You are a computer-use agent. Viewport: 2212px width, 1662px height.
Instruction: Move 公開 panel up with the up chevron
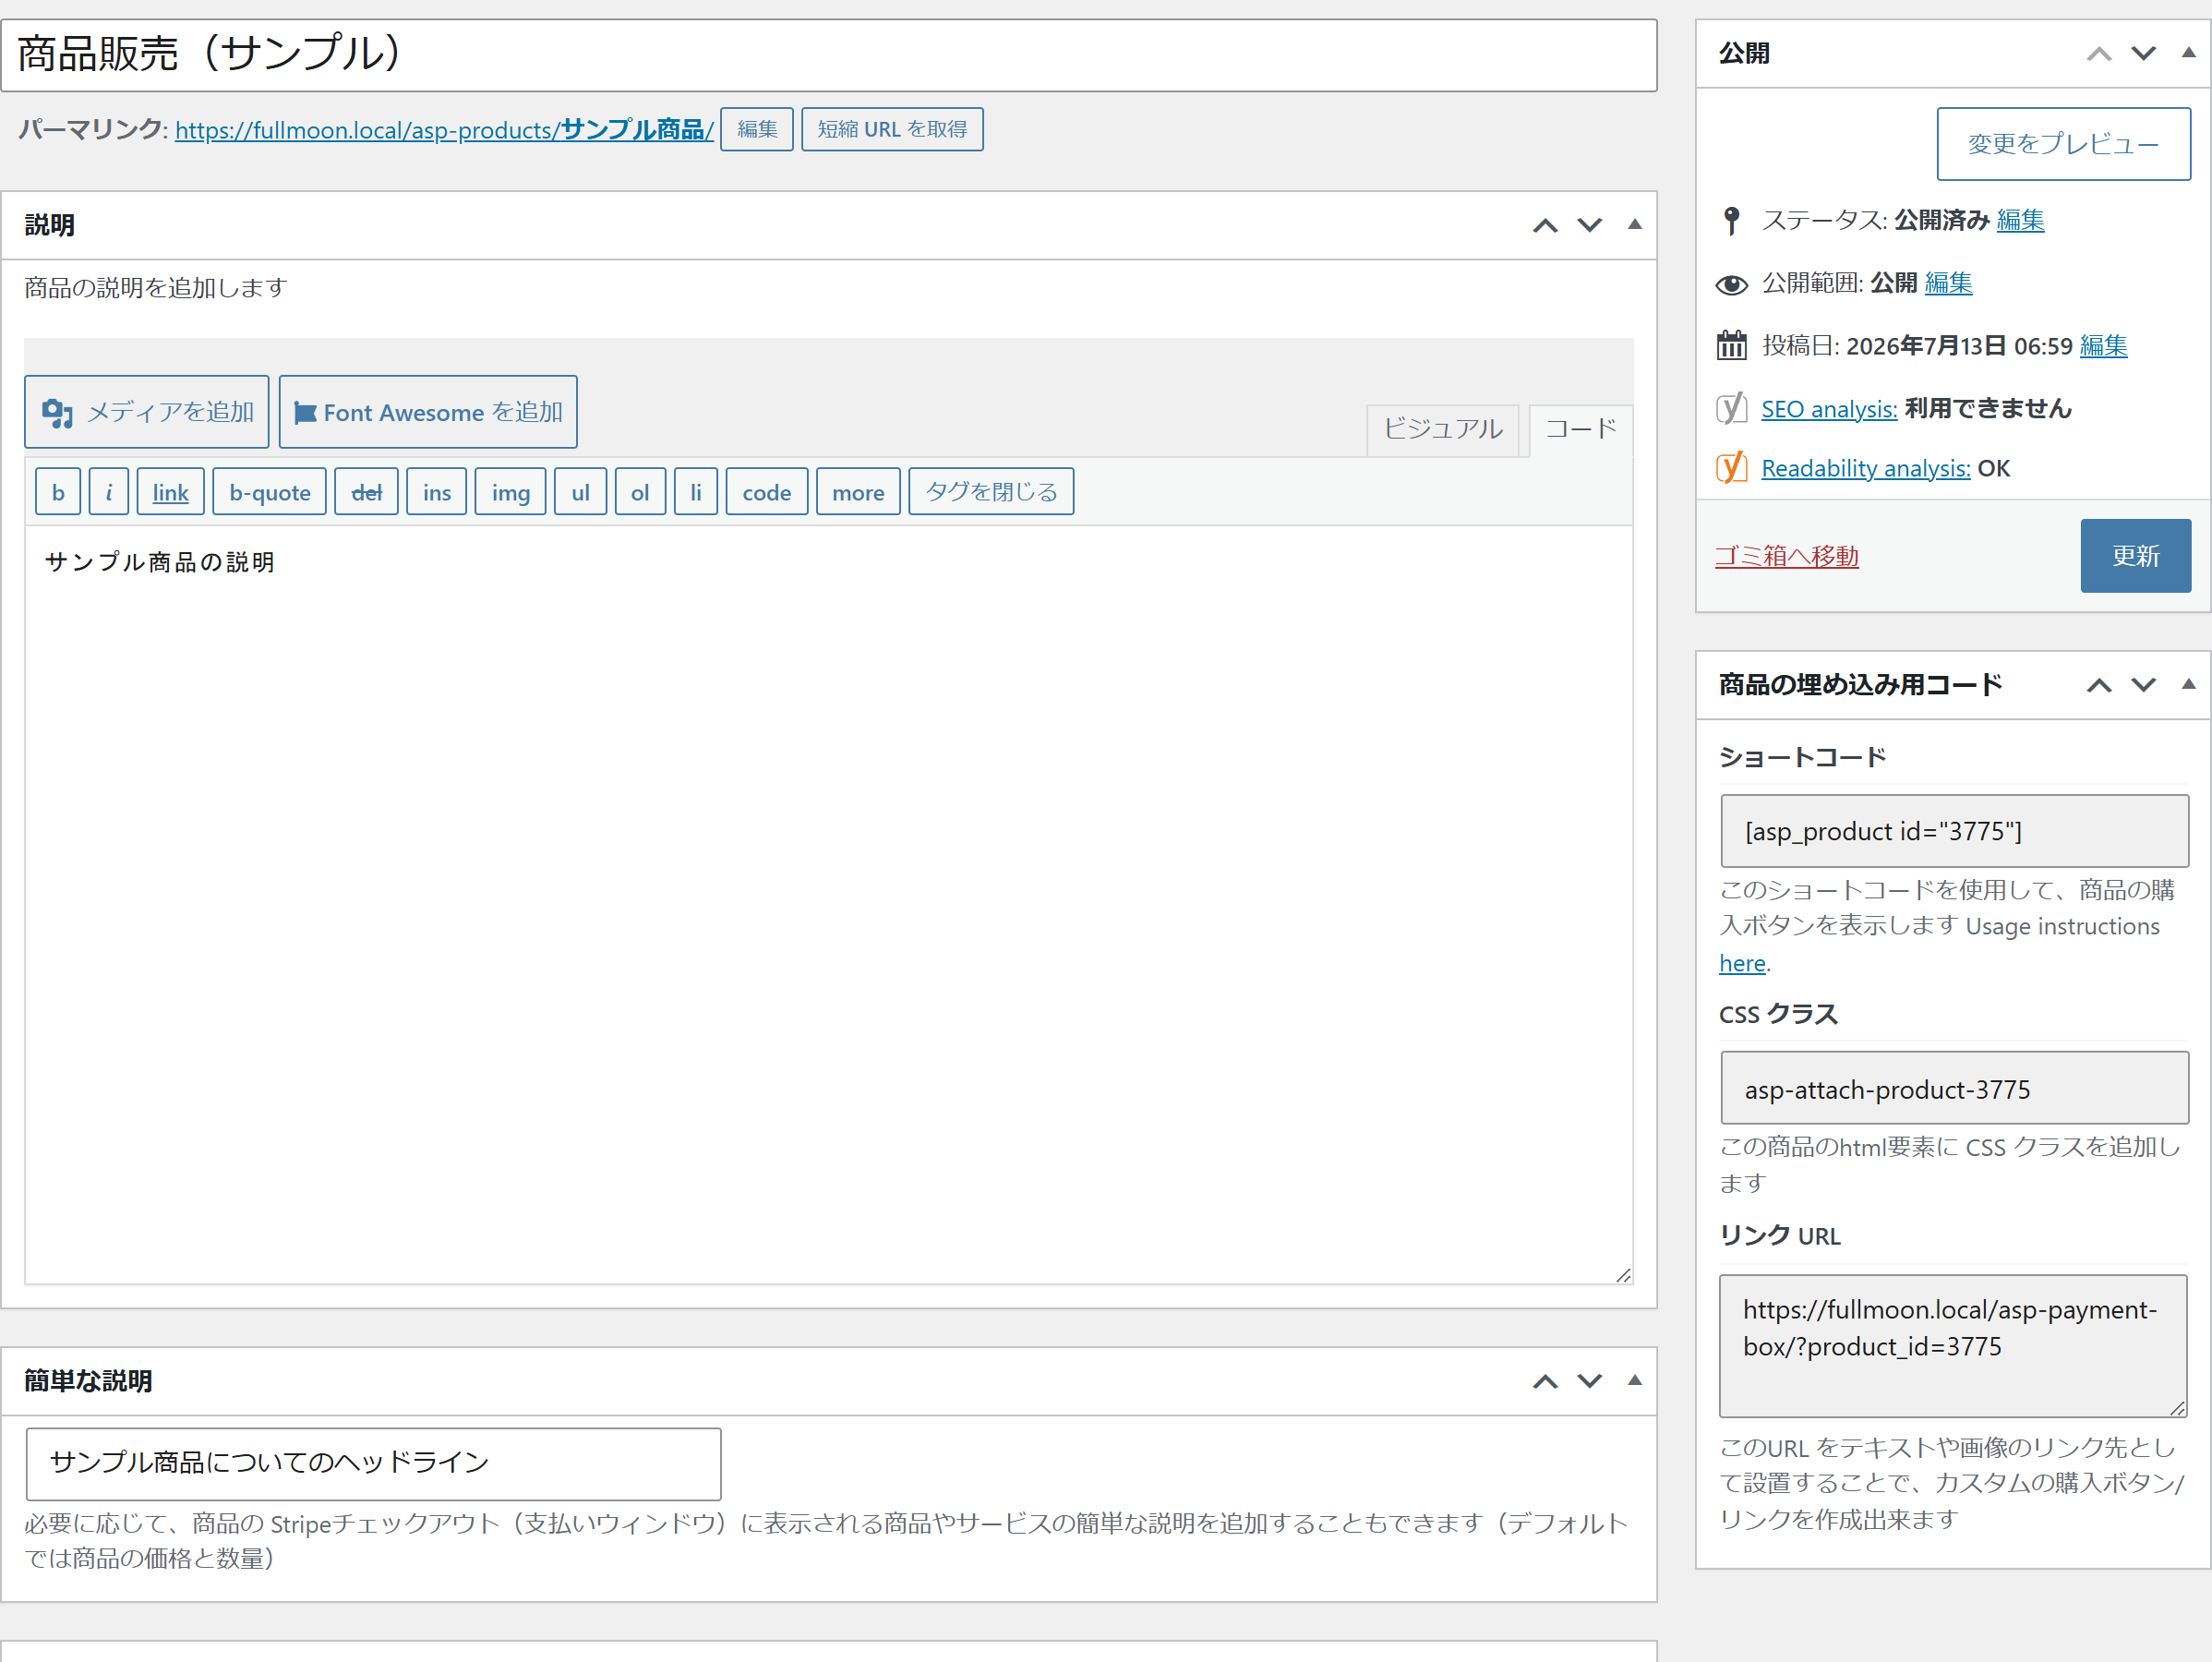tap(2099, 53)
